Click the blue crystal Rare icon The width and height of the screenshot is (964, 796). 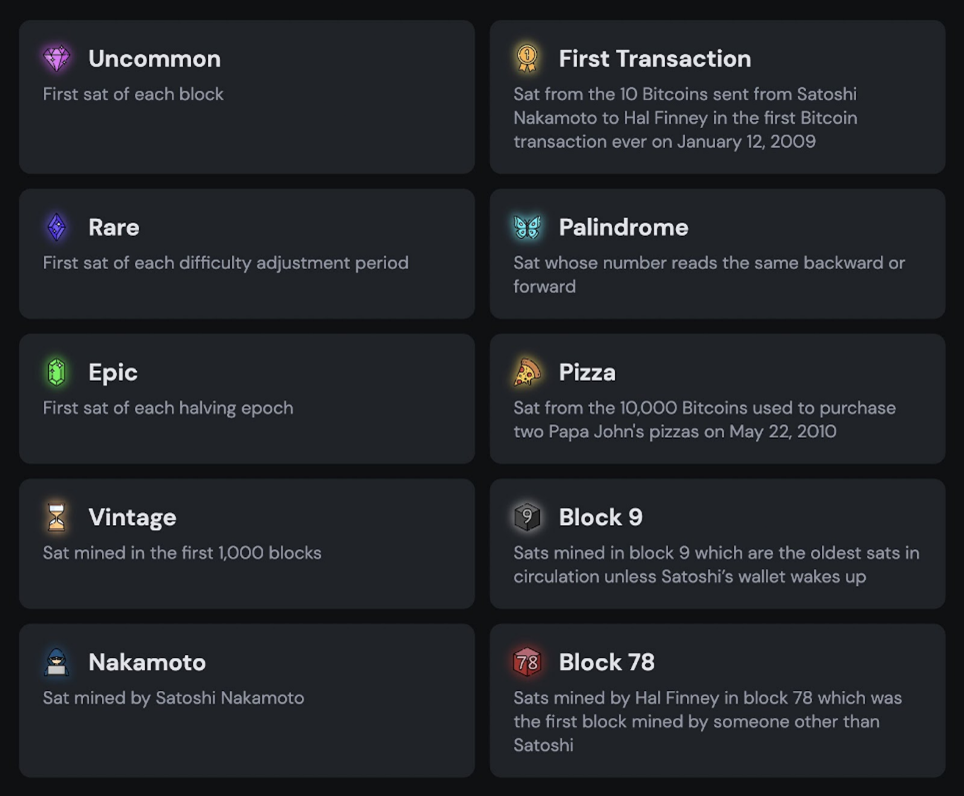[57, 227]
